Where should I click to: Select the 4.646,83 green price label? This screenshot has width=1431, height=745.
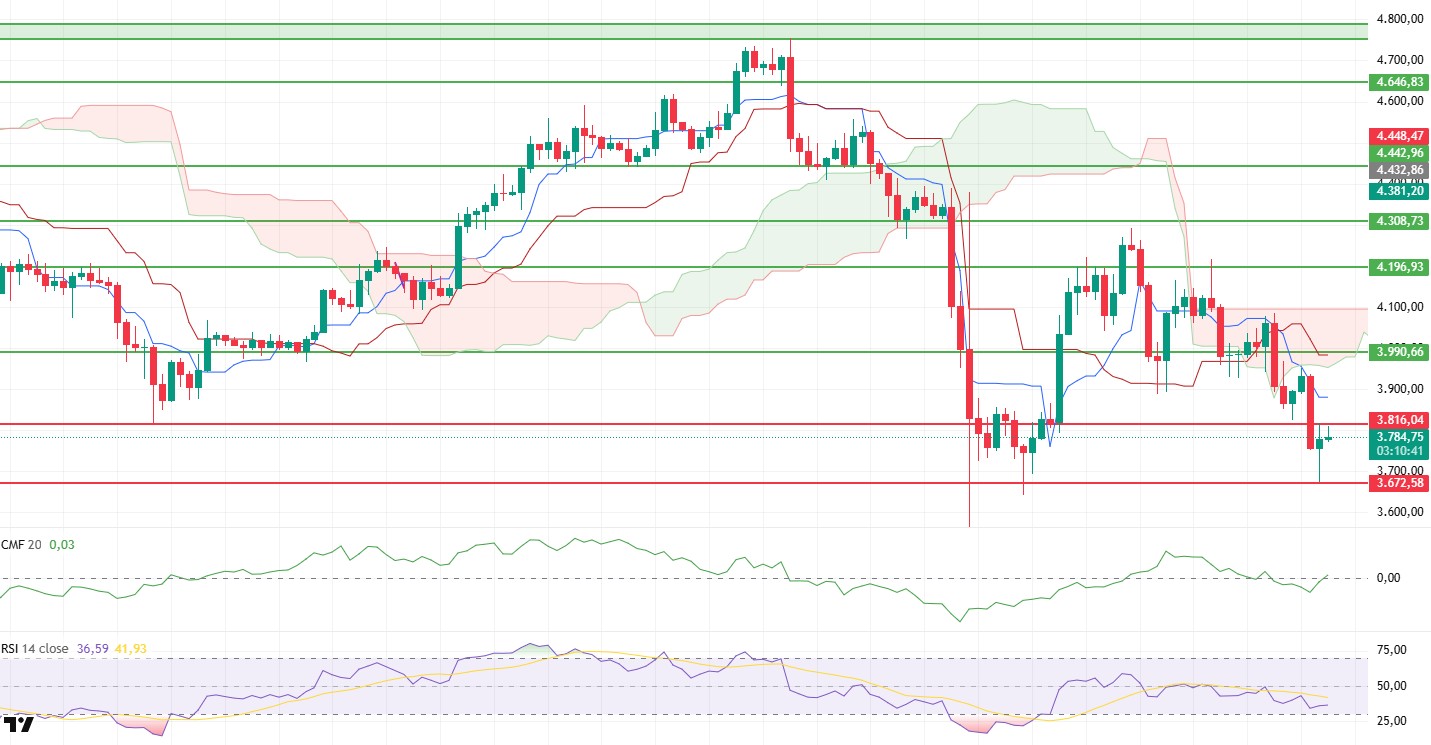pos(1399,82)
